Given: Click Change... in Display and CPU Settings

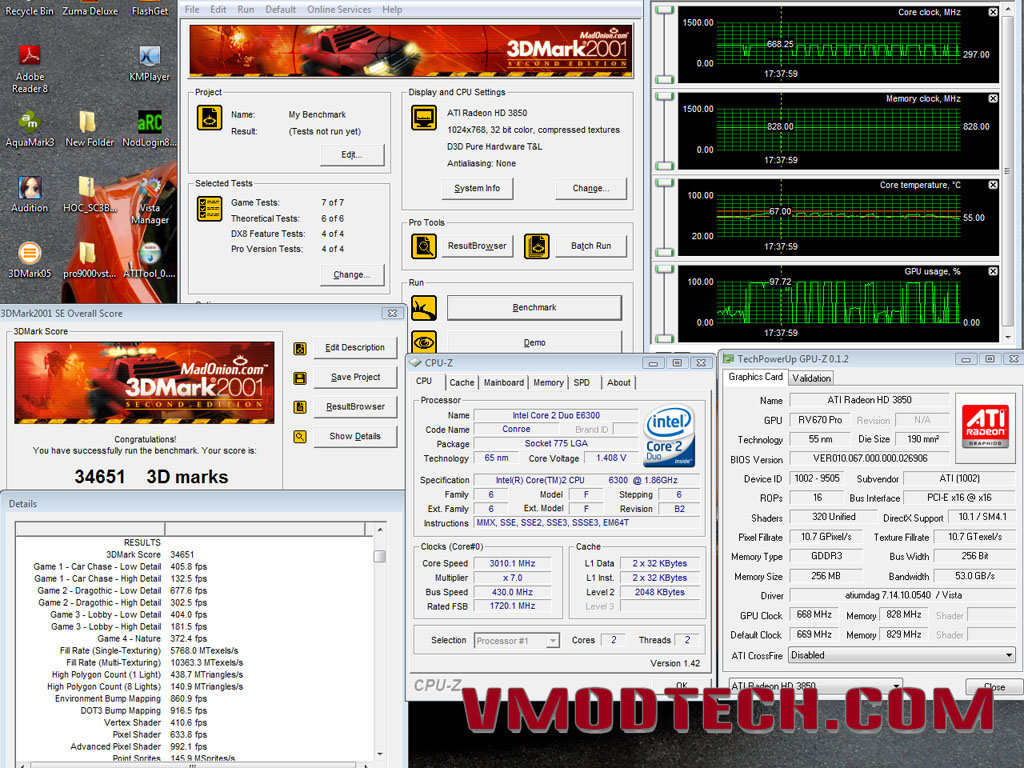Looking at the screenshot, I should point(590,188).
